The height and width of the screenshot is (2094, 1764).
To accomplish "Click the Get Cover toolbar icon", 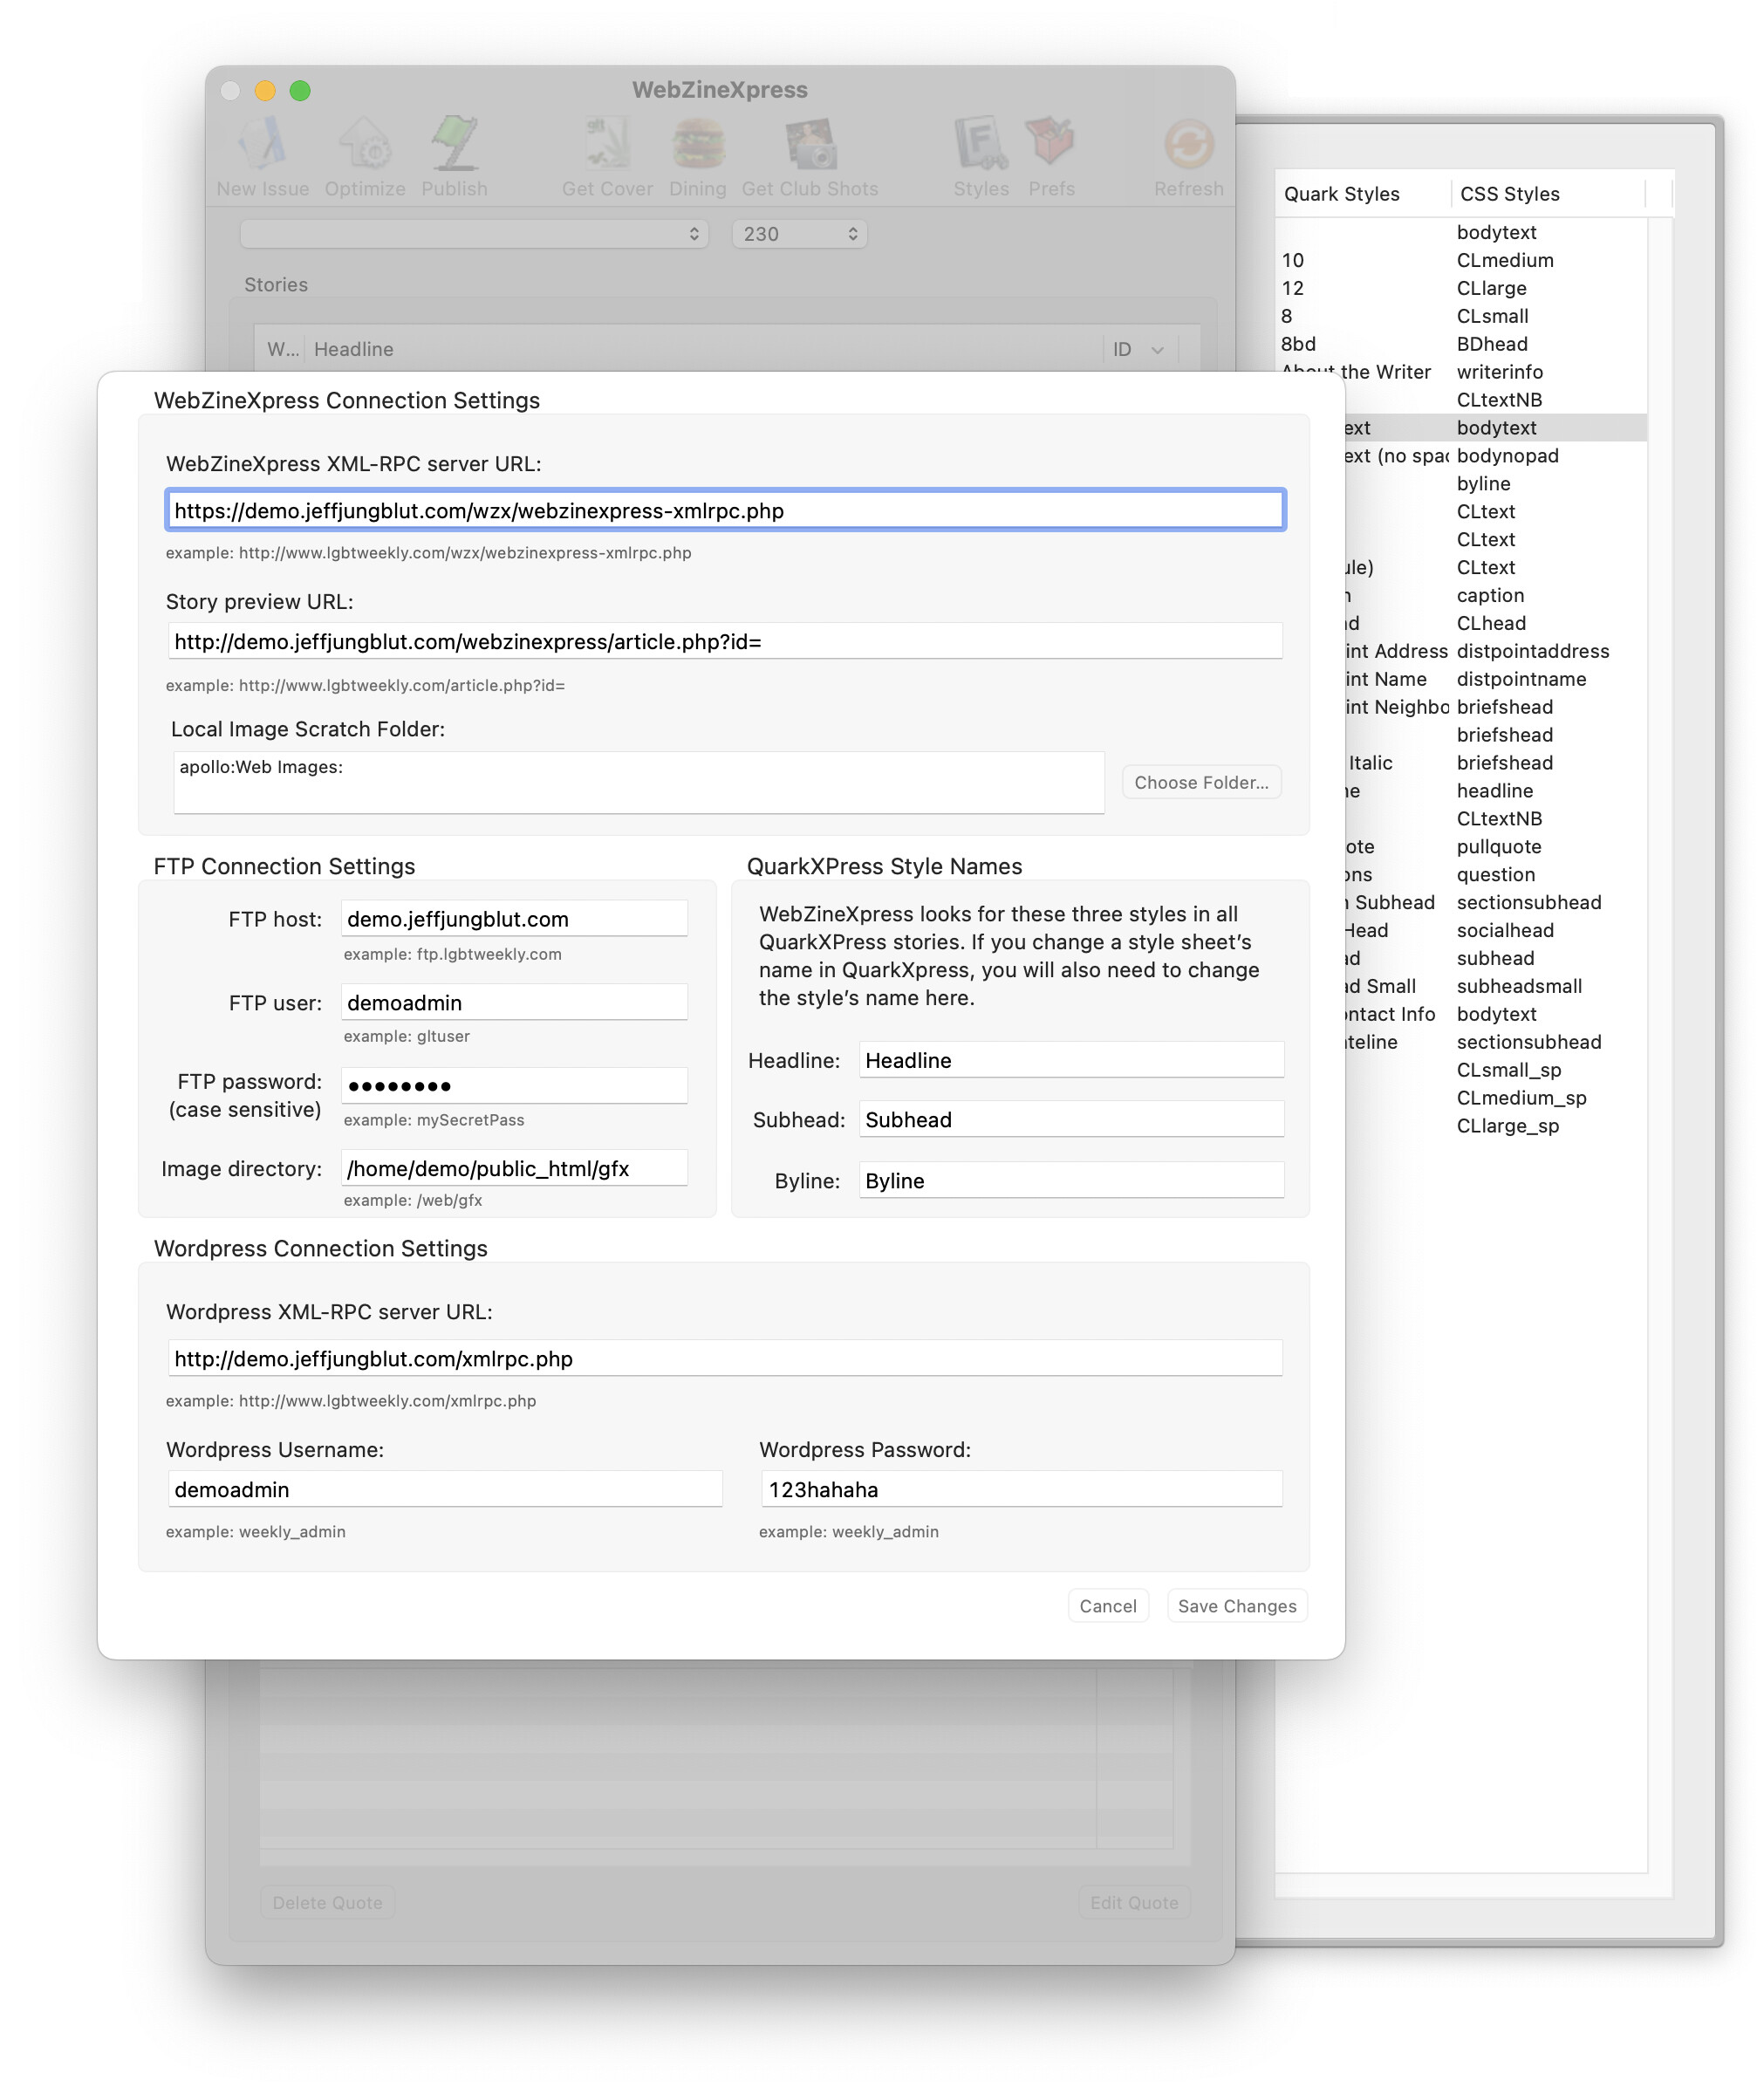I will coord(607,144).
